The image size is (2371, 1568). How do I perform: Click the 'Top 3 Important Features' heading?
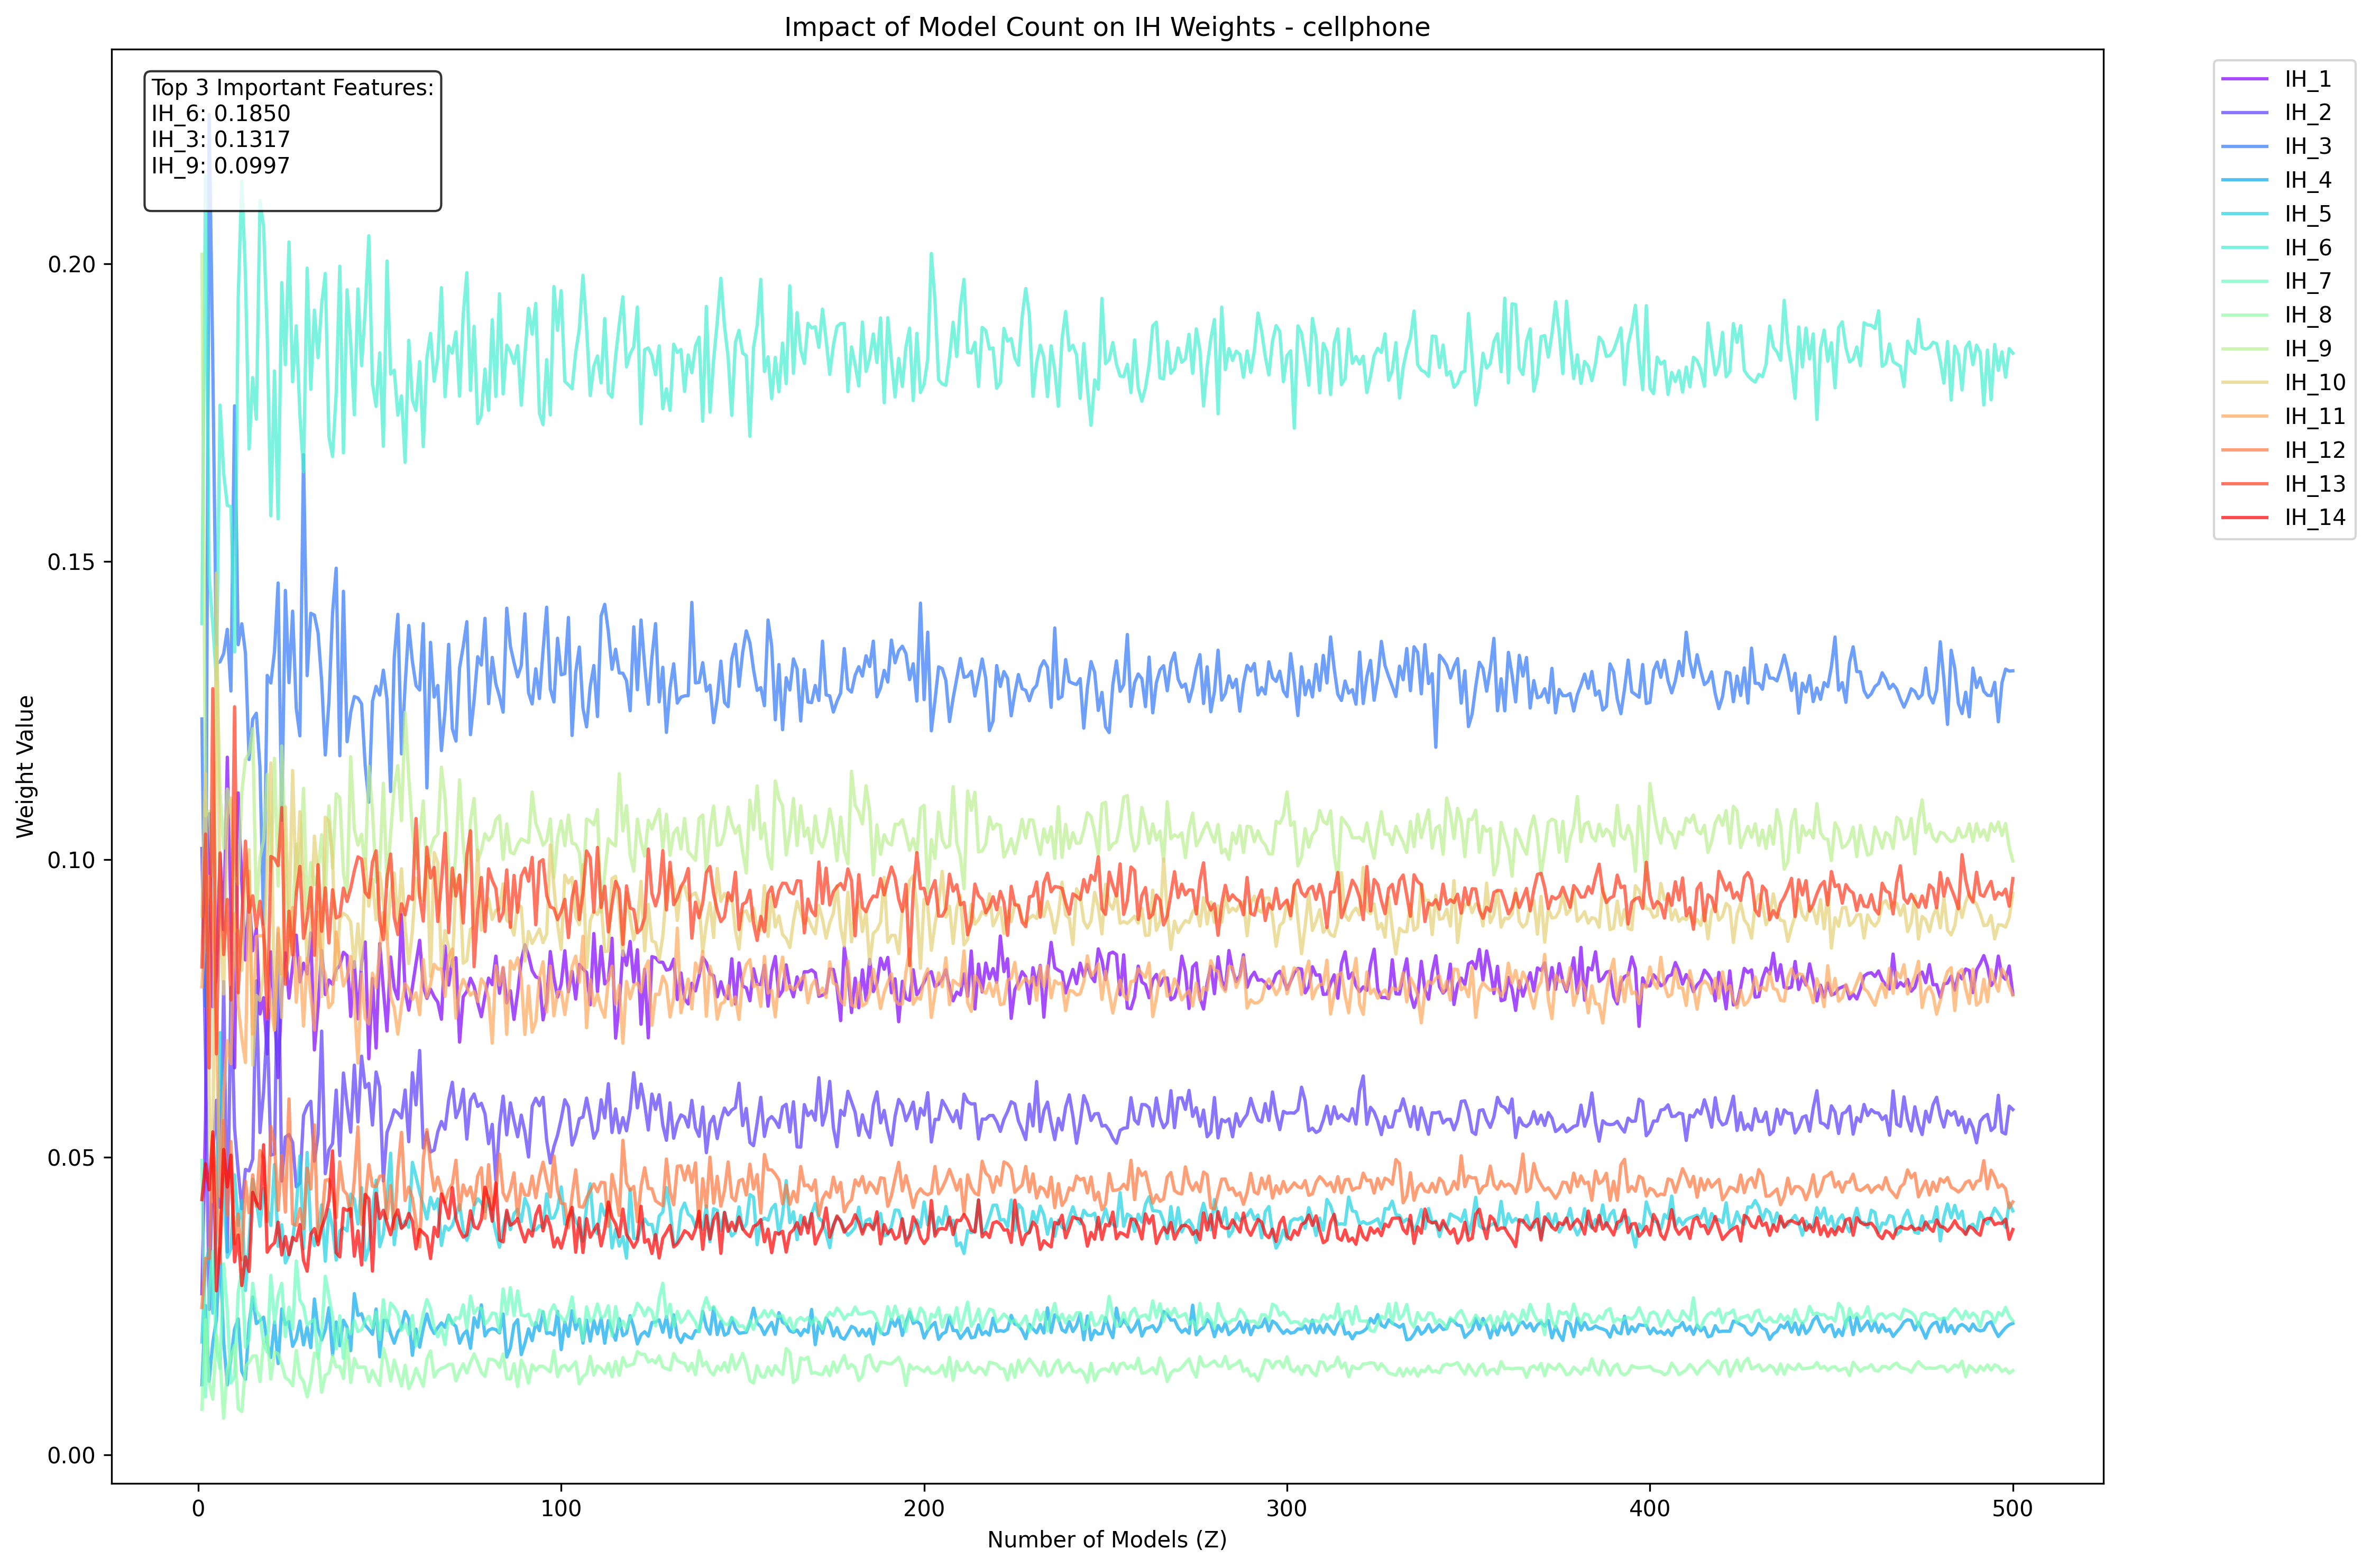292,88
